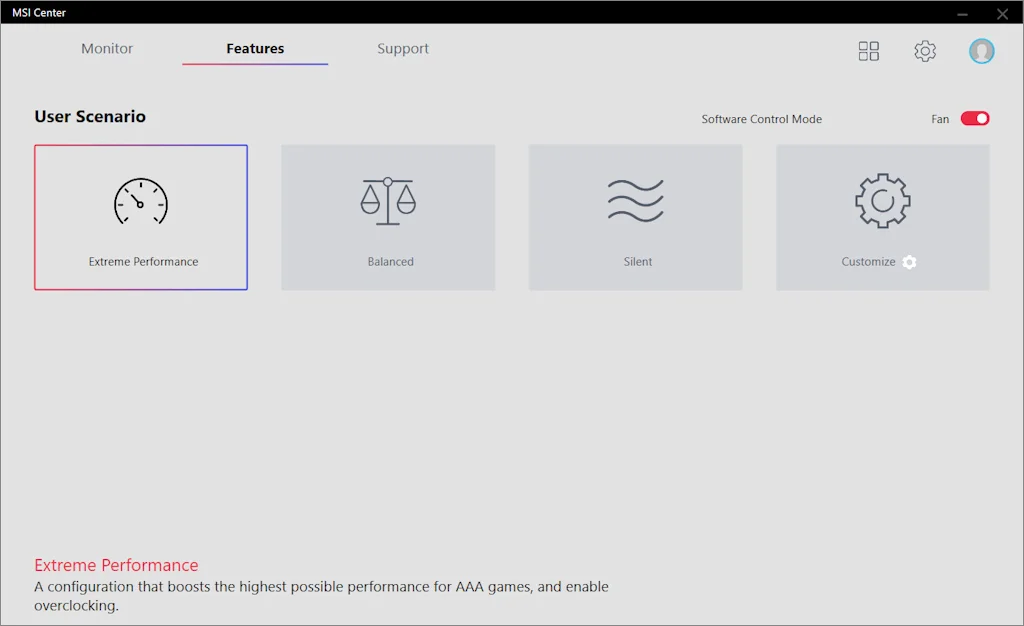Minimize the MSI Center window
This screenshot has height=626, width=1024.
(x=963, y=14)
